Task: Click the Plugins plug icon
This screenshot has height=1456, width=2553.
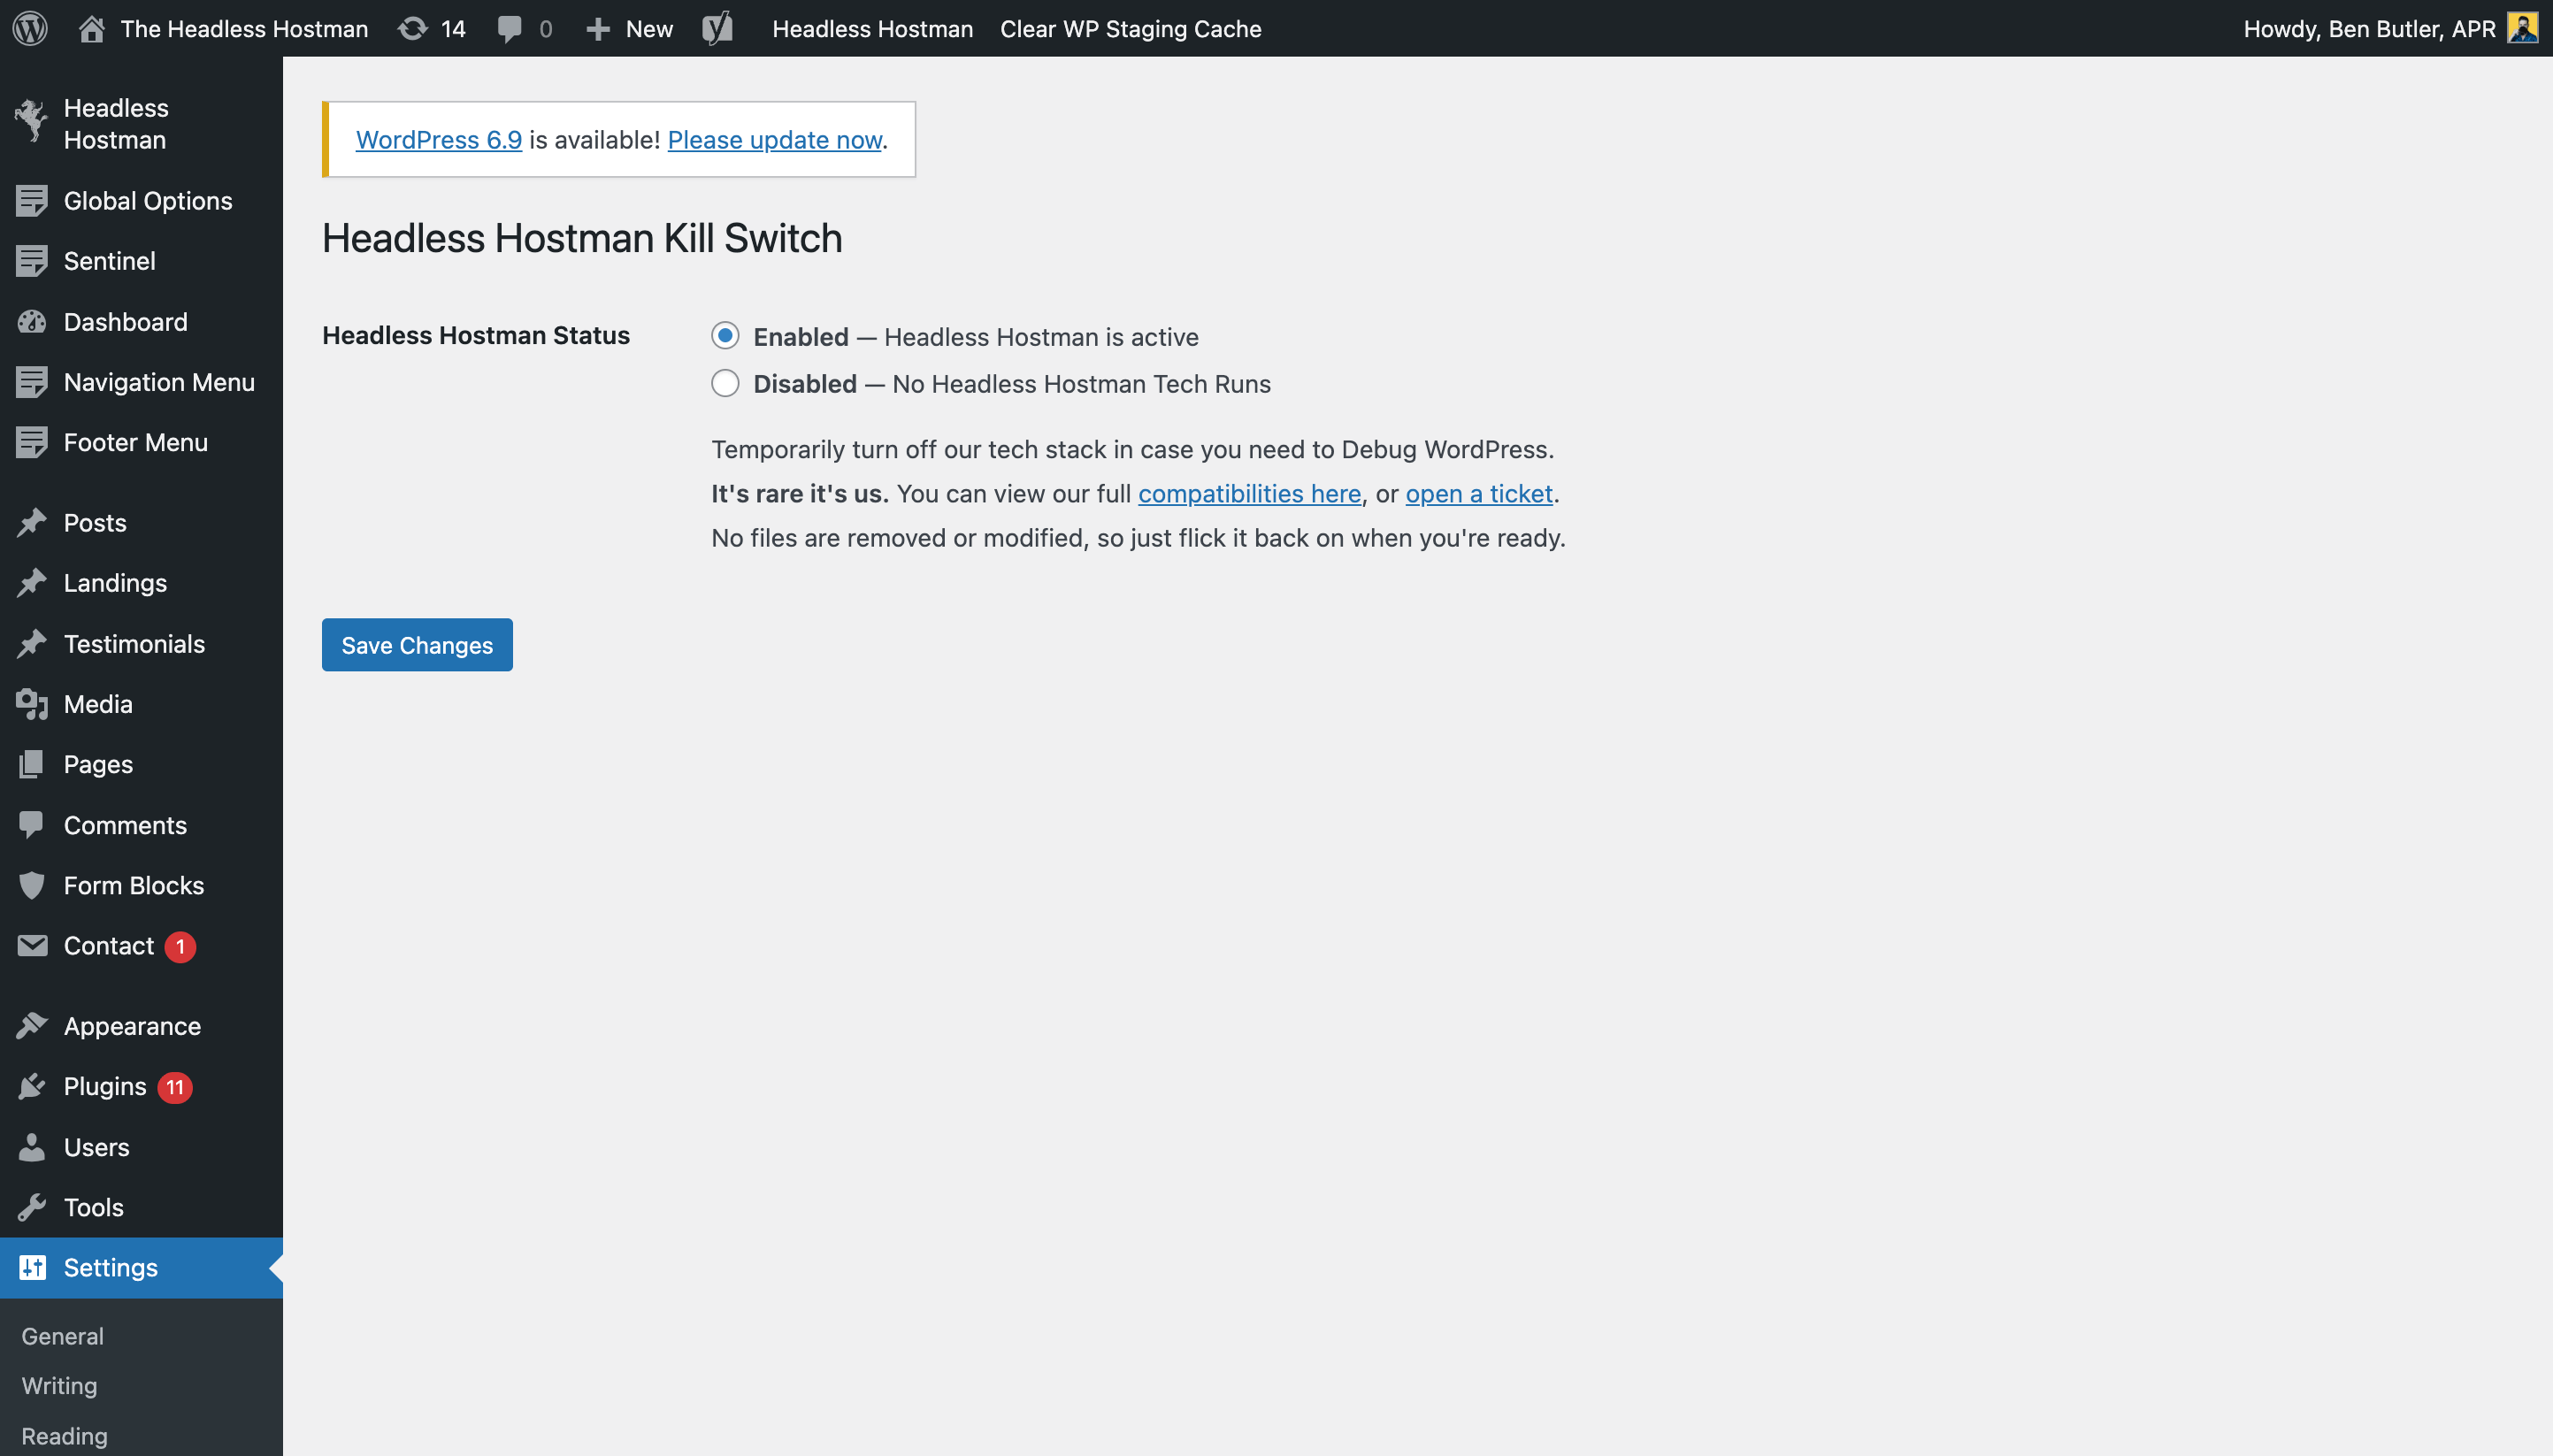Action: click(x=32, y=1087)
